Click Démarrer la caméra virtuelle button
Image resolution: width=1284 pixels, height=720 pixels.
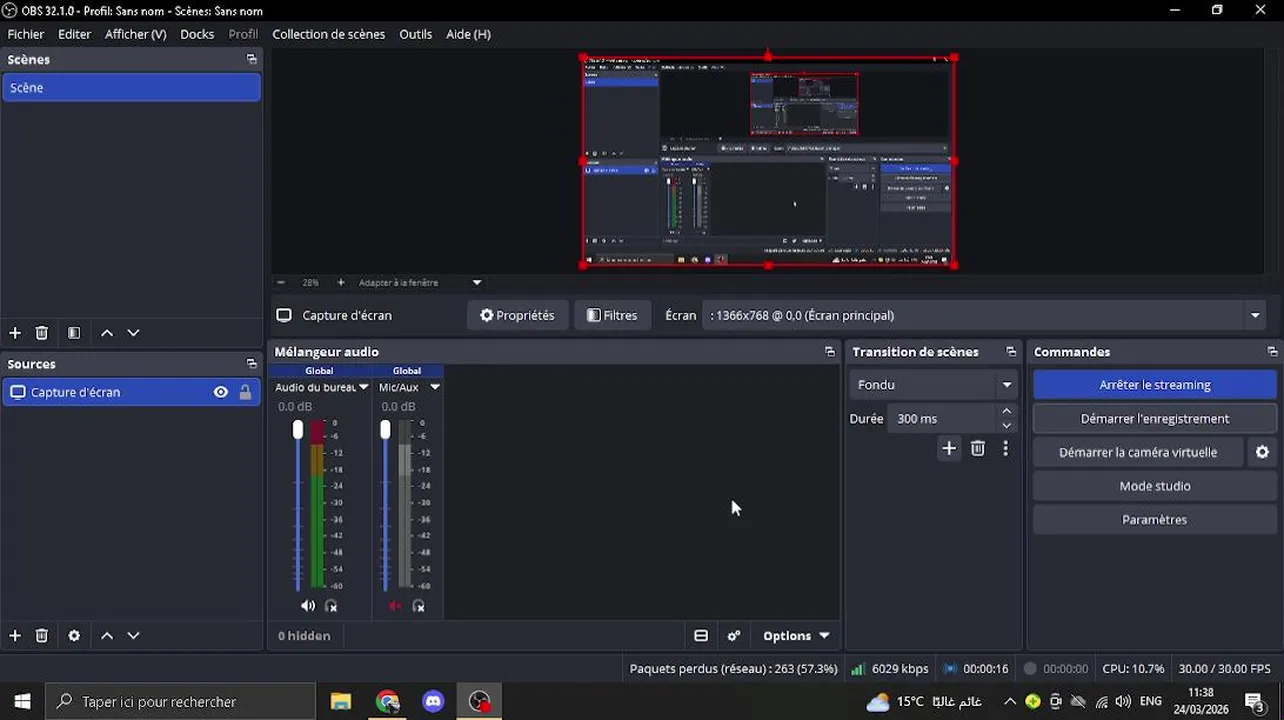click(1138, 453)
